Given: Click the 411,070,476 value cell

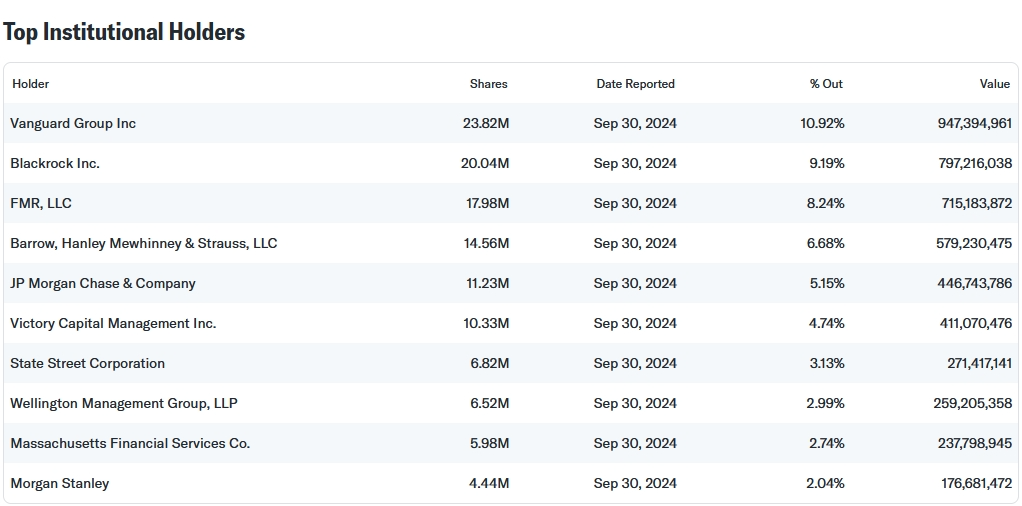Looking at the screenshot, I should tap(976, 323).
